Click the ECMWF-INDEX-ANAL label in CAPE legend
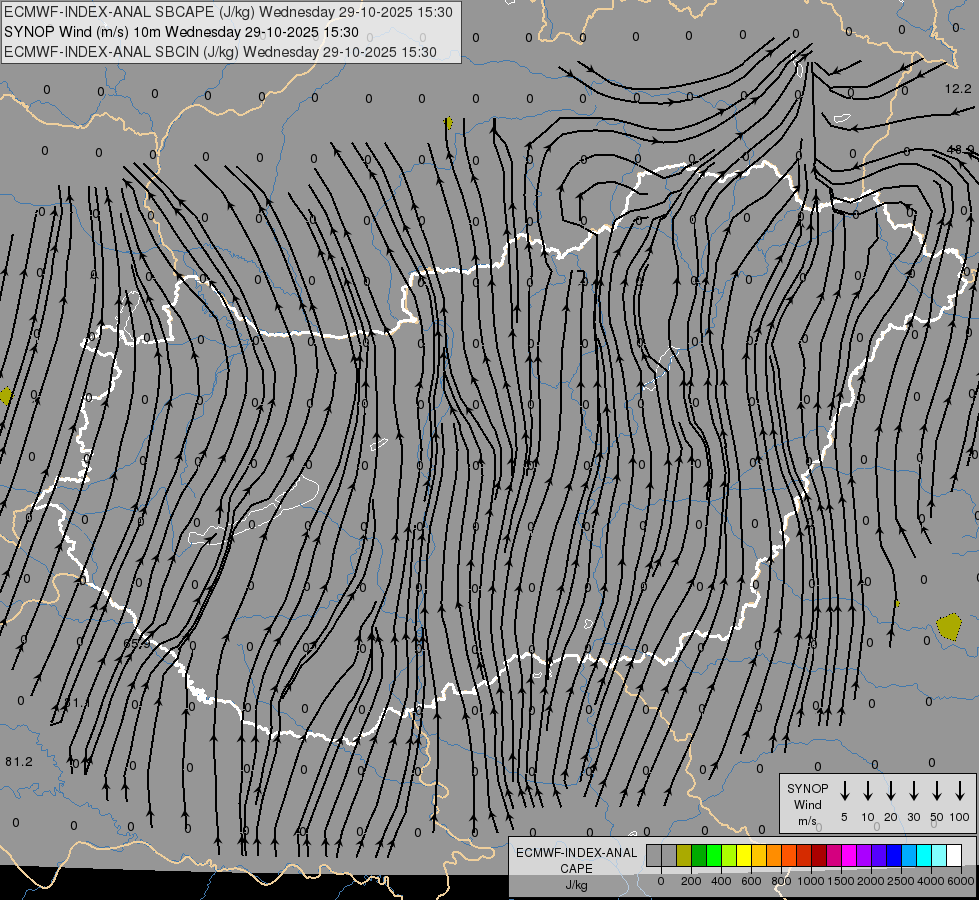The width and height of the screenshot is (979, 900). point(576,853)
